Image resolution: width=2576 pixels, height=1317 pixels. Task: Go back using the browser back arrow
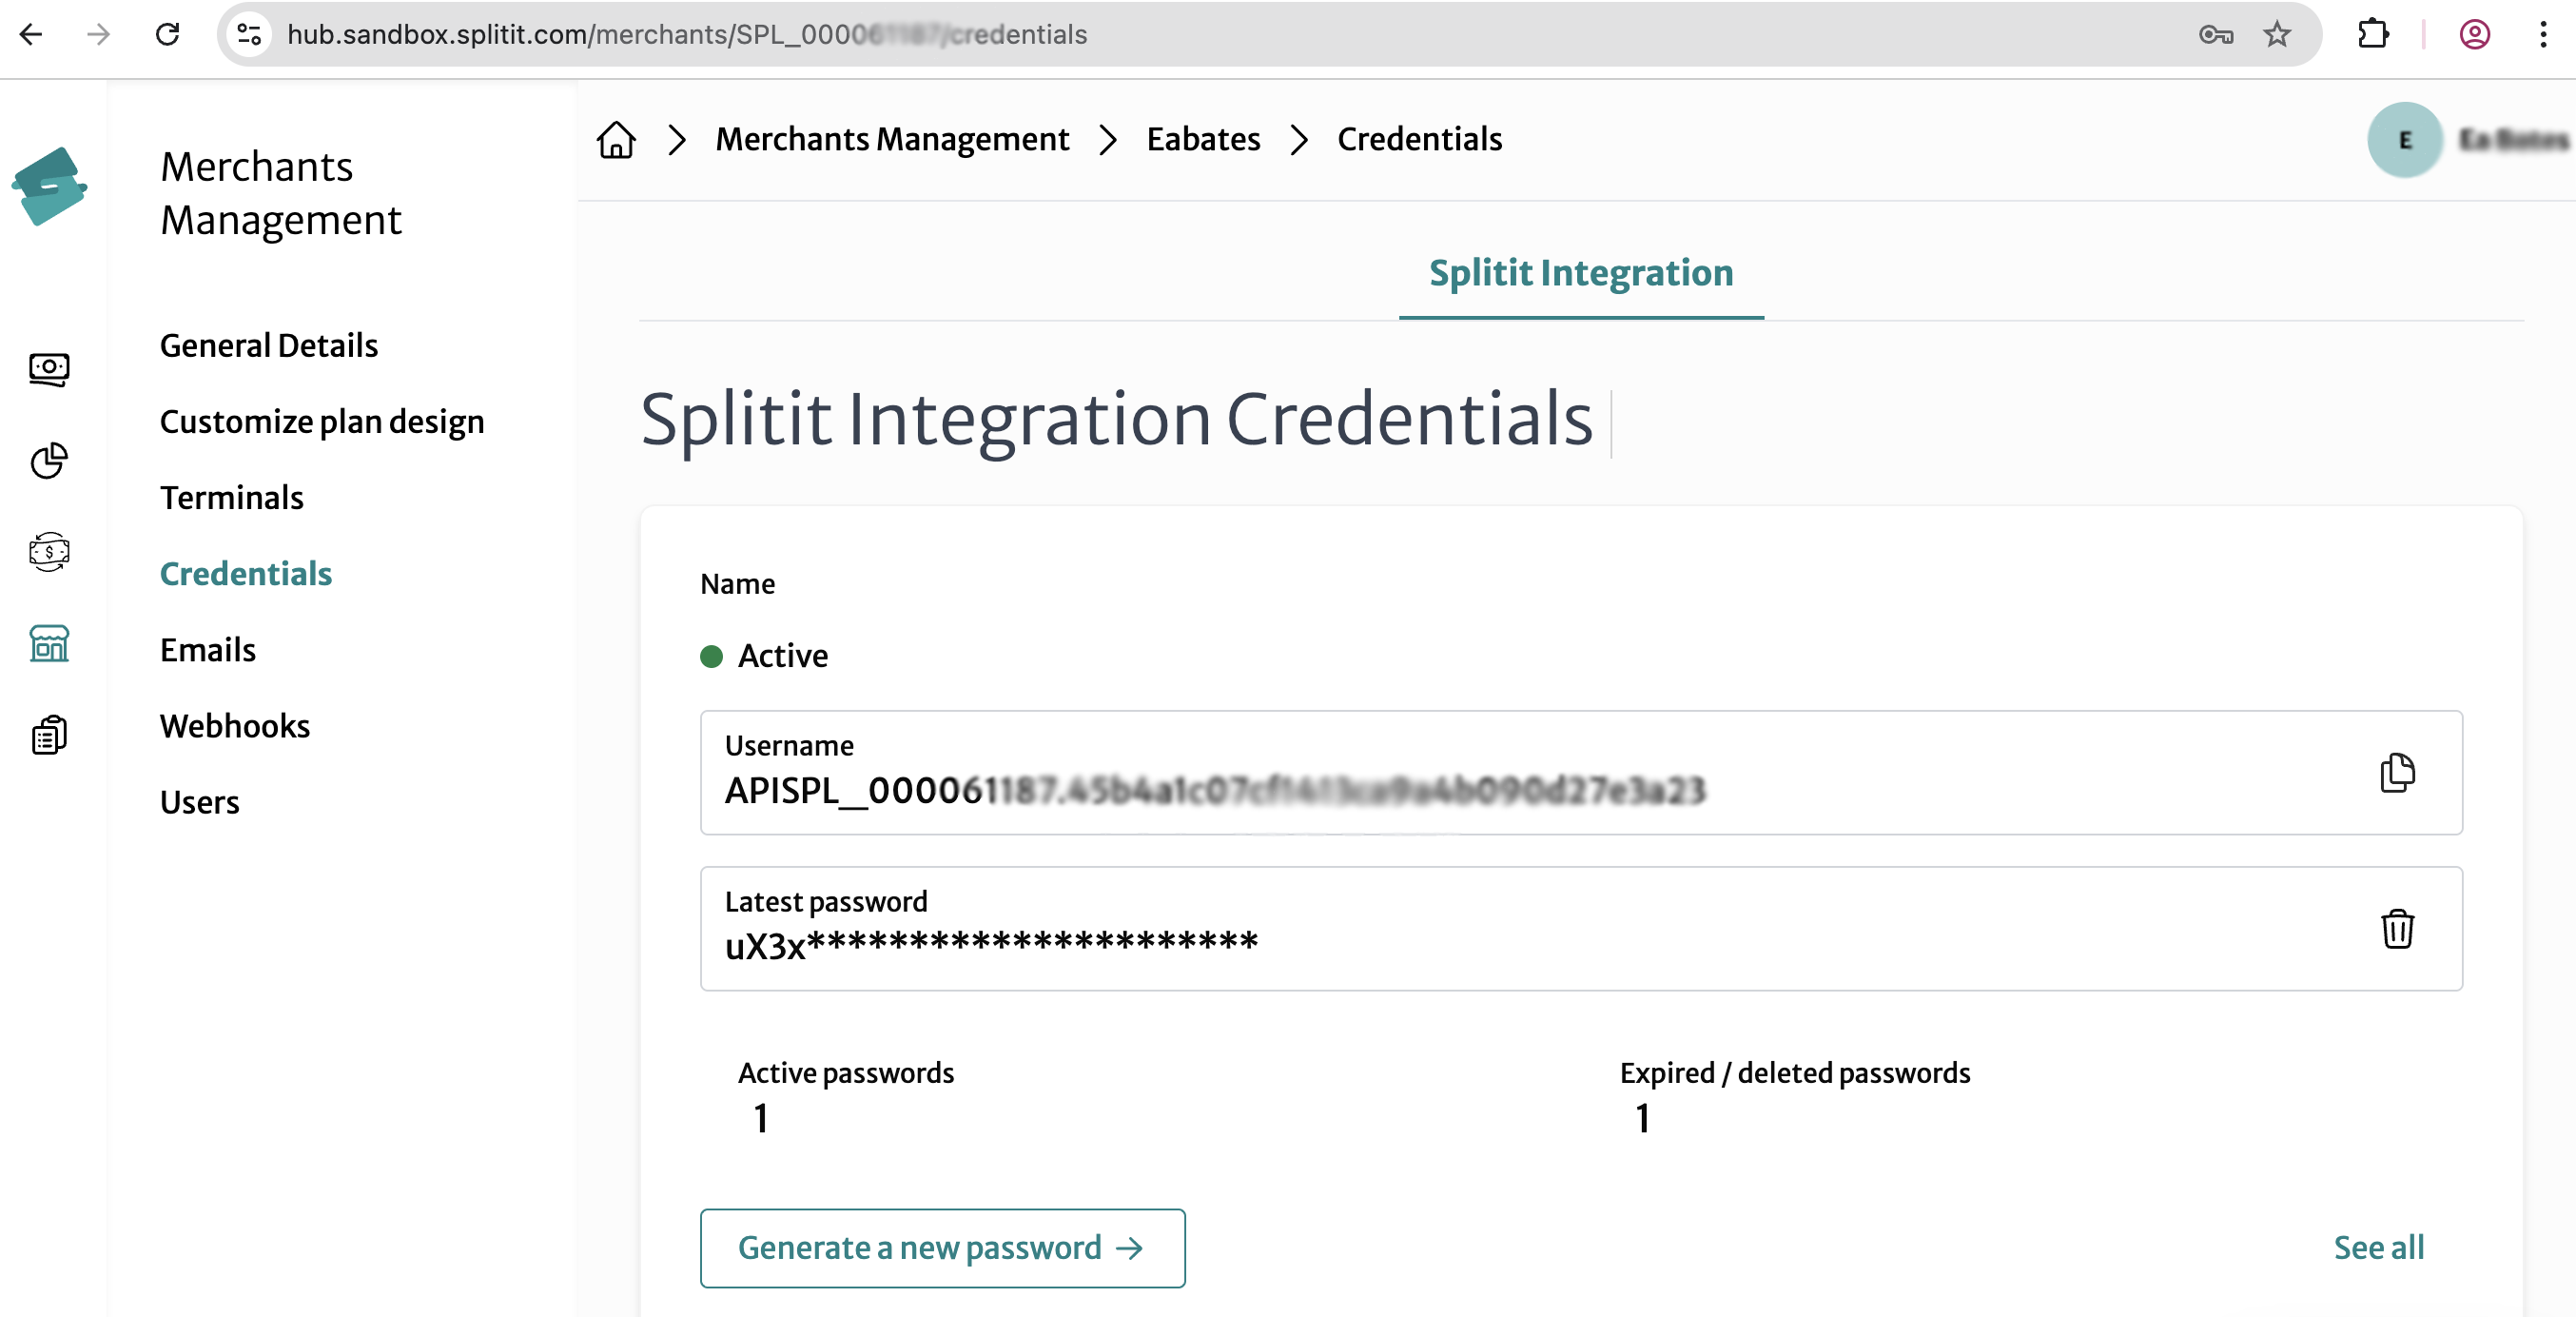click(31, 35)
